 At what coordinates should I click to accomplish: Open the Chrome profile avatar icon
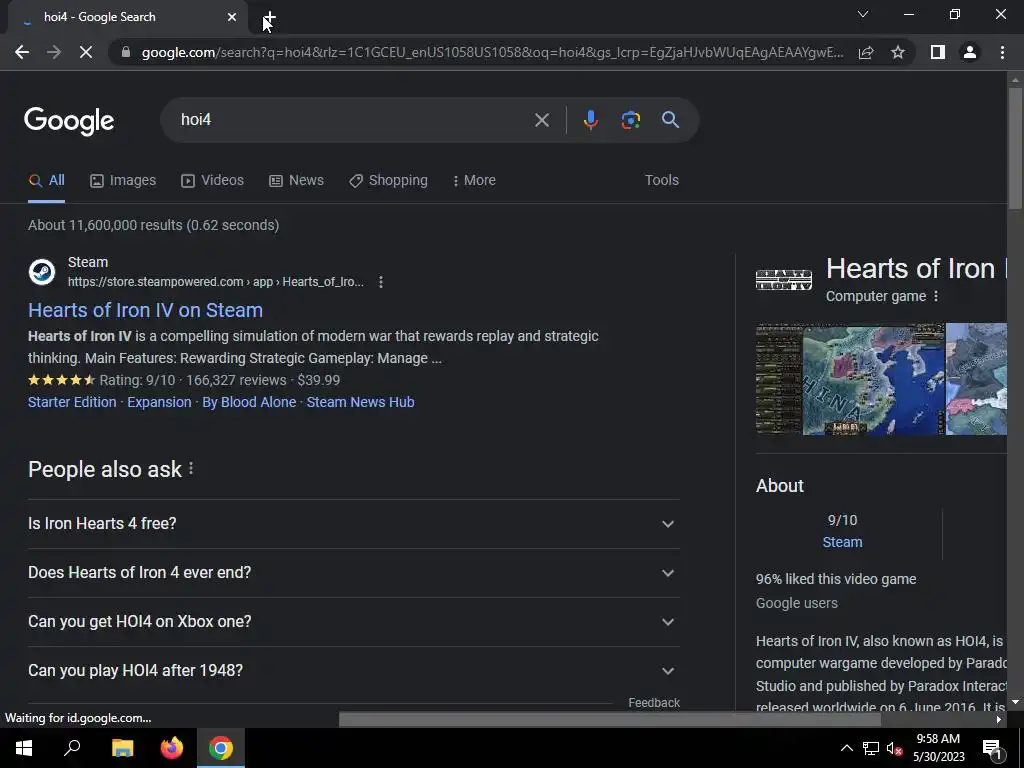coord(970,52)
